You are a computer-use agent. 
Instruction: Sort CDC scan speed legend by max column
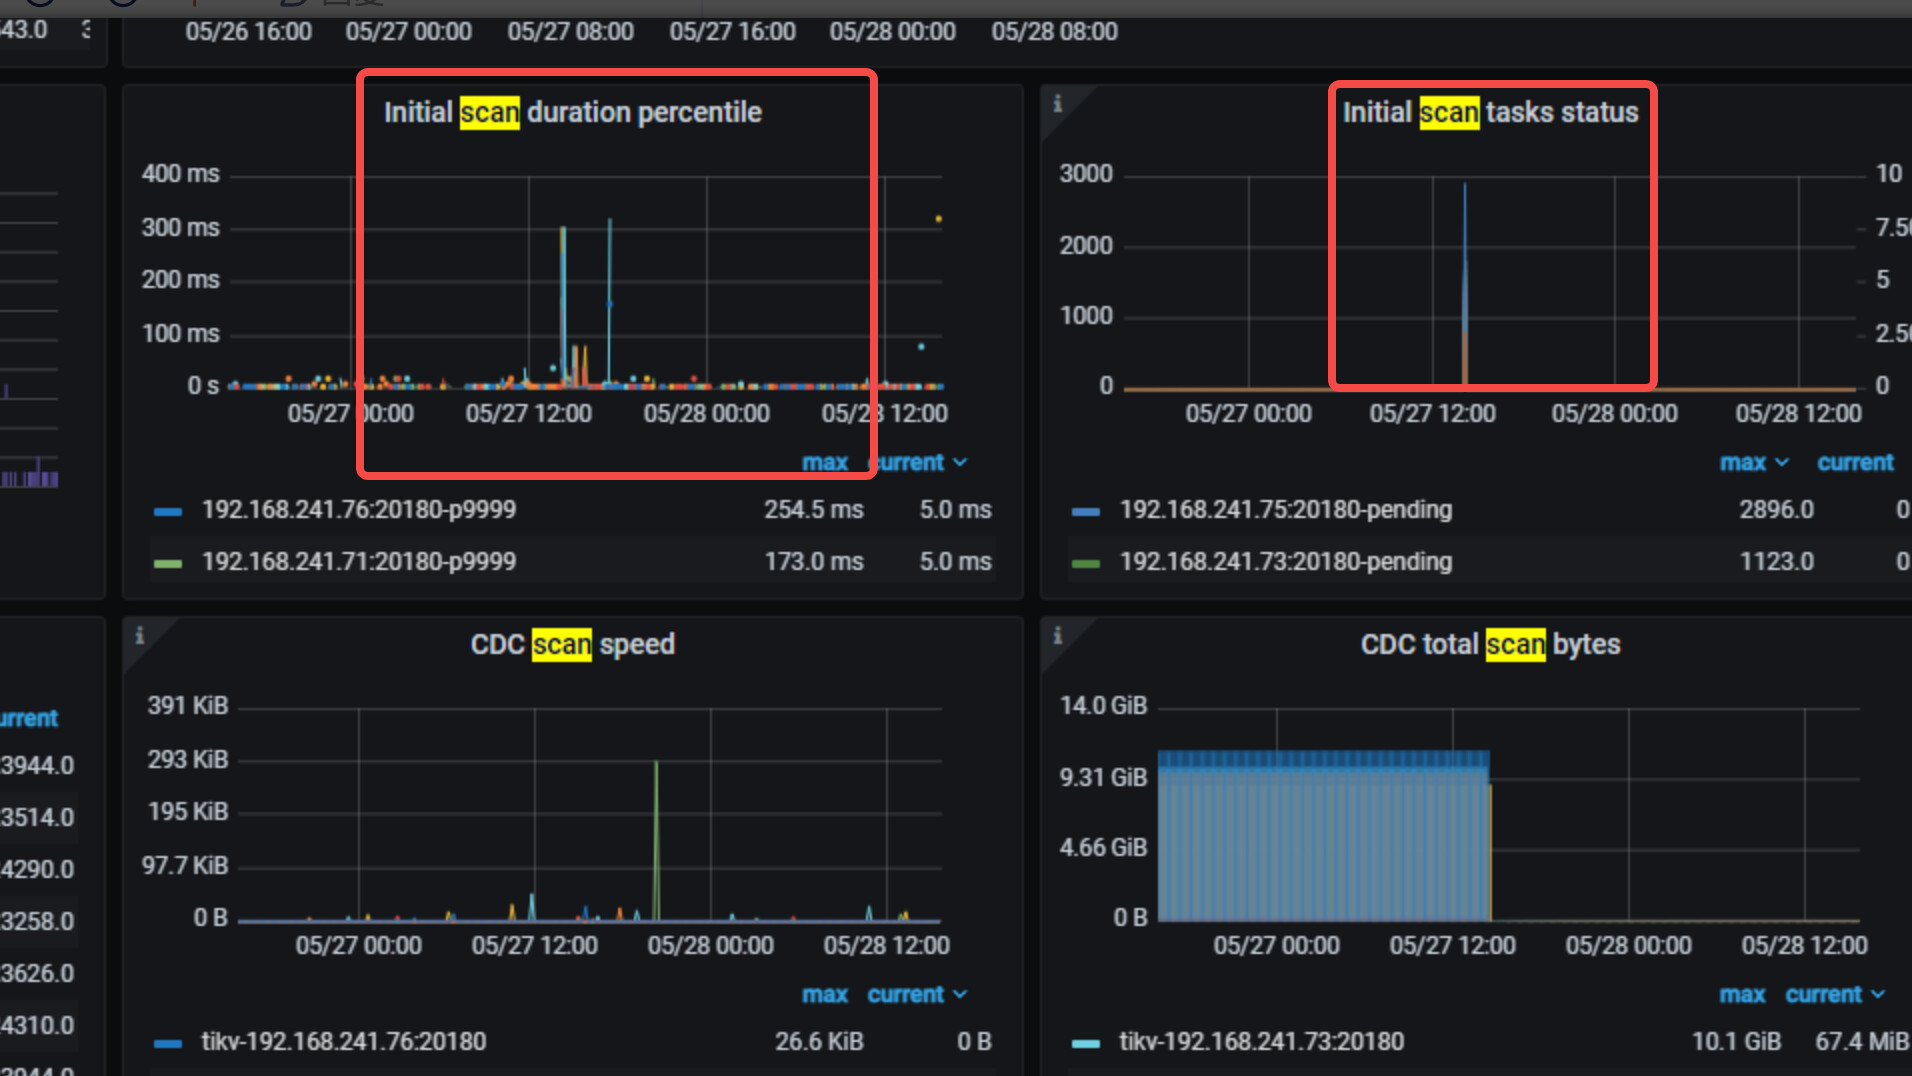(824, 995)
